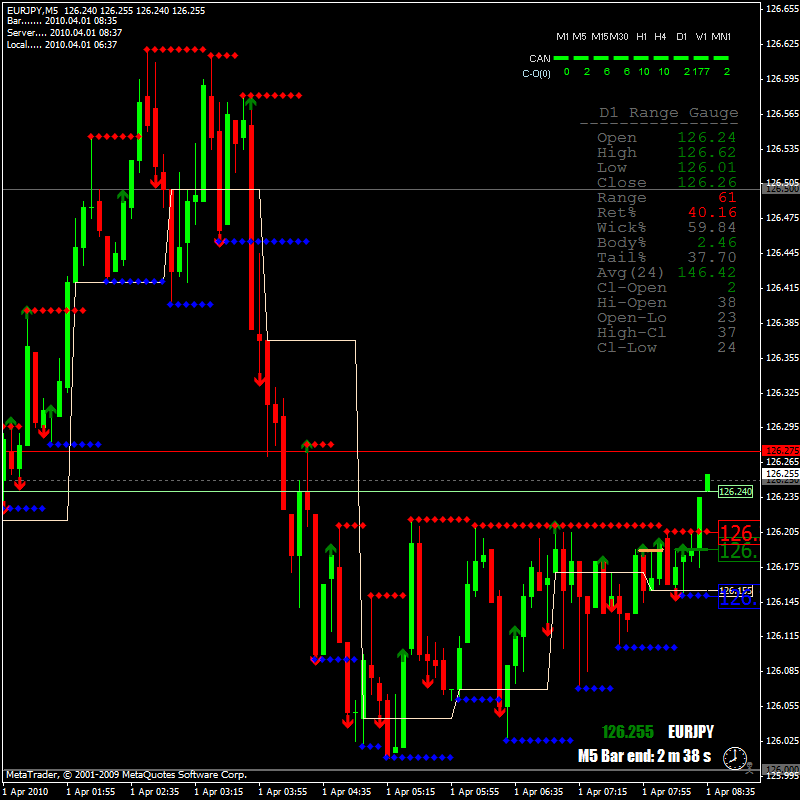Click the Cl-Low value 24
This screenshot has height=800, width=800.
[x=727, y=347]
